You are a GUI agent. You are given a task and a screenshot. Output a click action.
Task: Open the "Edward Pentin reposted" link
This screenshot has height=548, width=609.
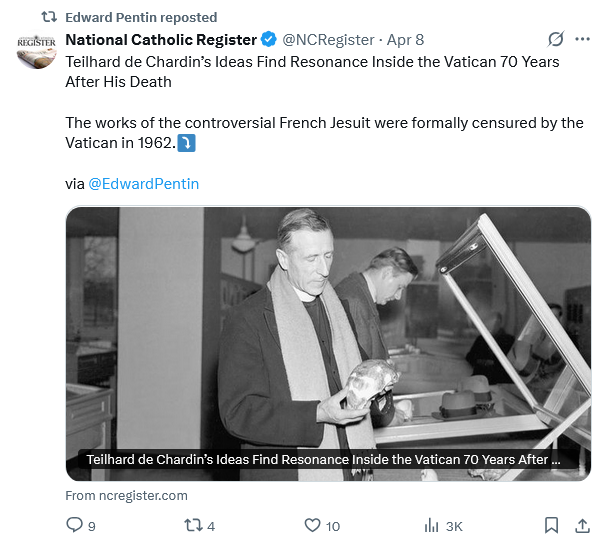pos(140,17)
